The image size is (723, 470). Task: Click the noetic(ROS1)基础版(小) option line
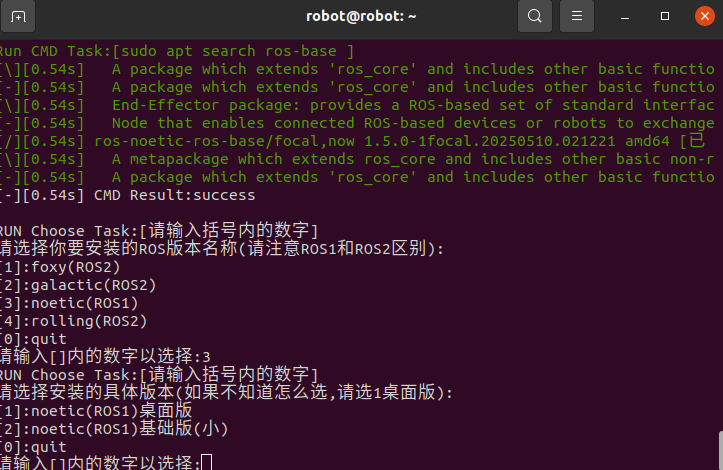(x=113, y=429)
